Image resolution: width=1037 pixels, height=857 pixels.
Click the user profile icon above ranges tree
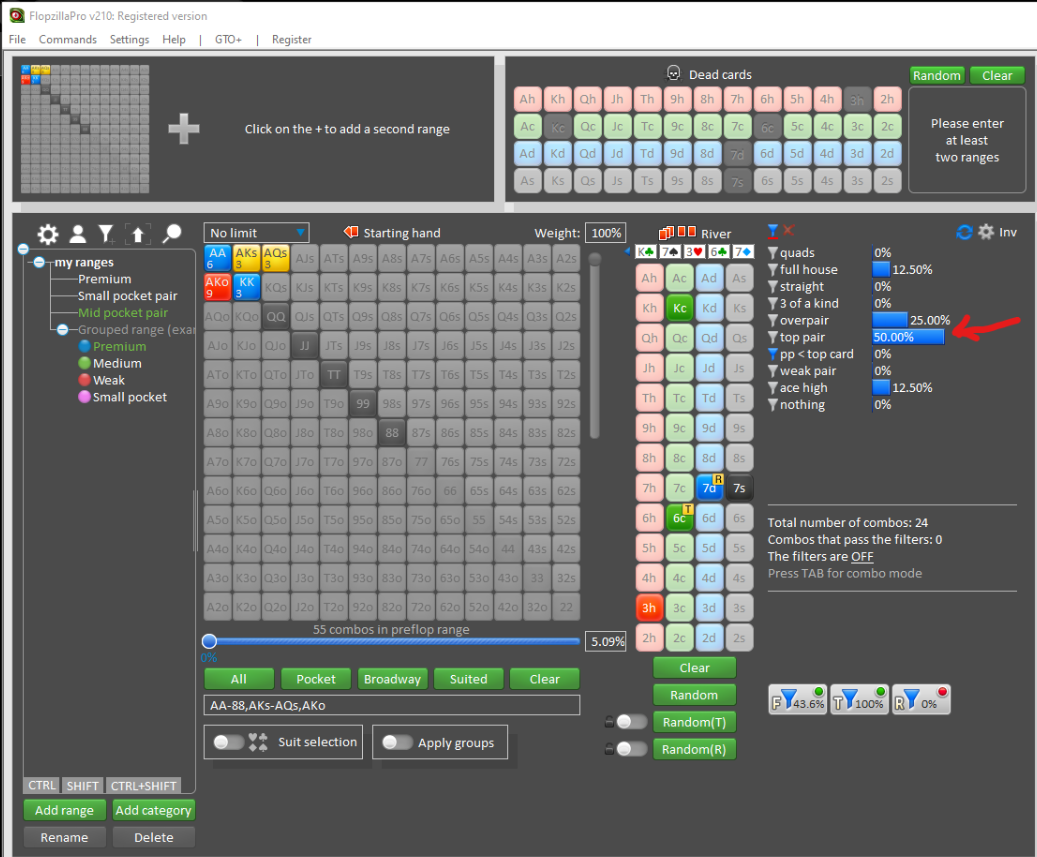pyautogui.click(x=78, y=233)
